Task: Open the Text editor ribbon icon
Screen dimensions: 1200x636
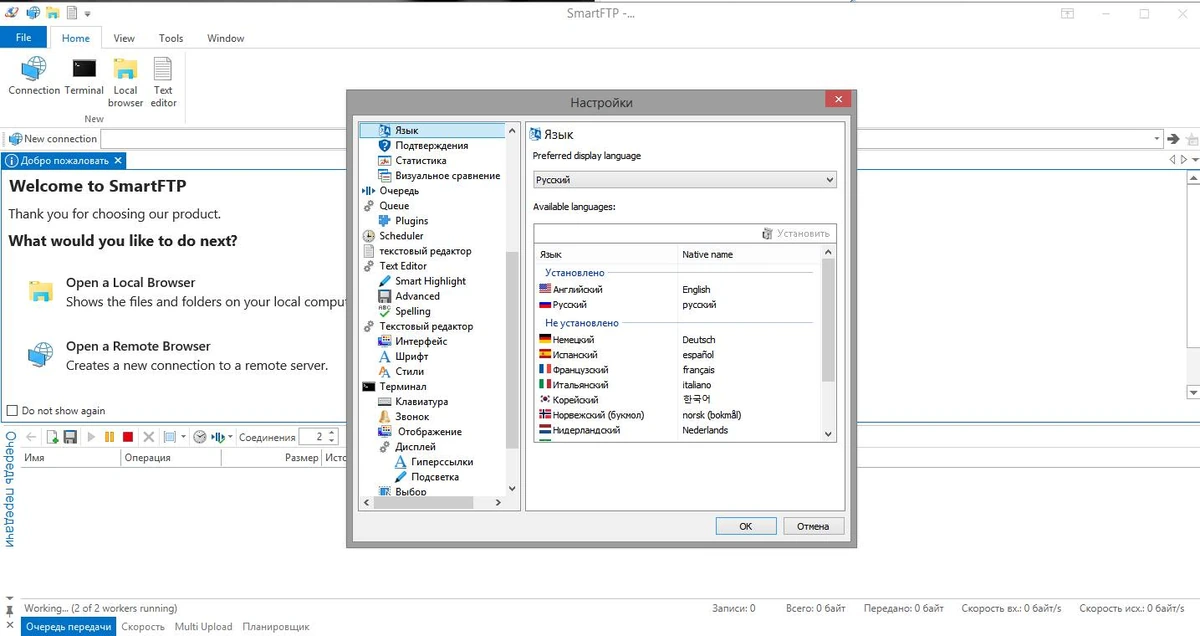Action: coord(163,83)
